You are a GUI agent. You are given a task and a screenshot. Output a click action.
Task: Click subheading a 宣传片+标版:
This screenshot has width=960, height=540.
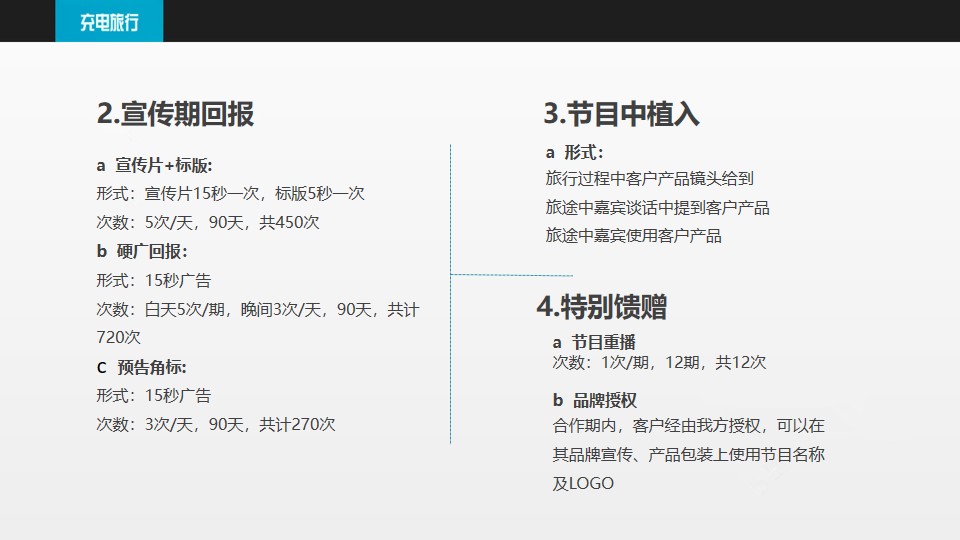[154, 165]
